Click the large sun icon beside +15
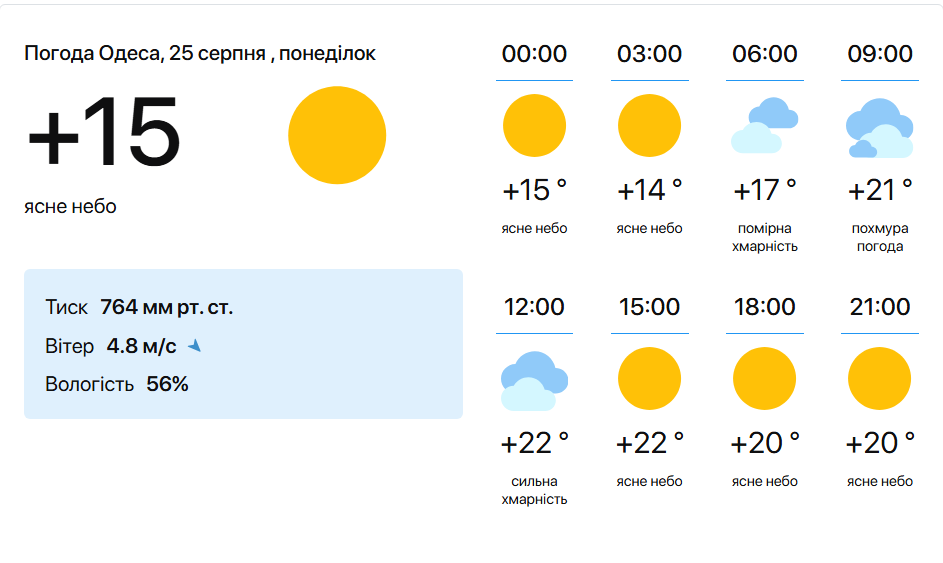The height and width of the screenshot is (563, 943). pos(337,135)
